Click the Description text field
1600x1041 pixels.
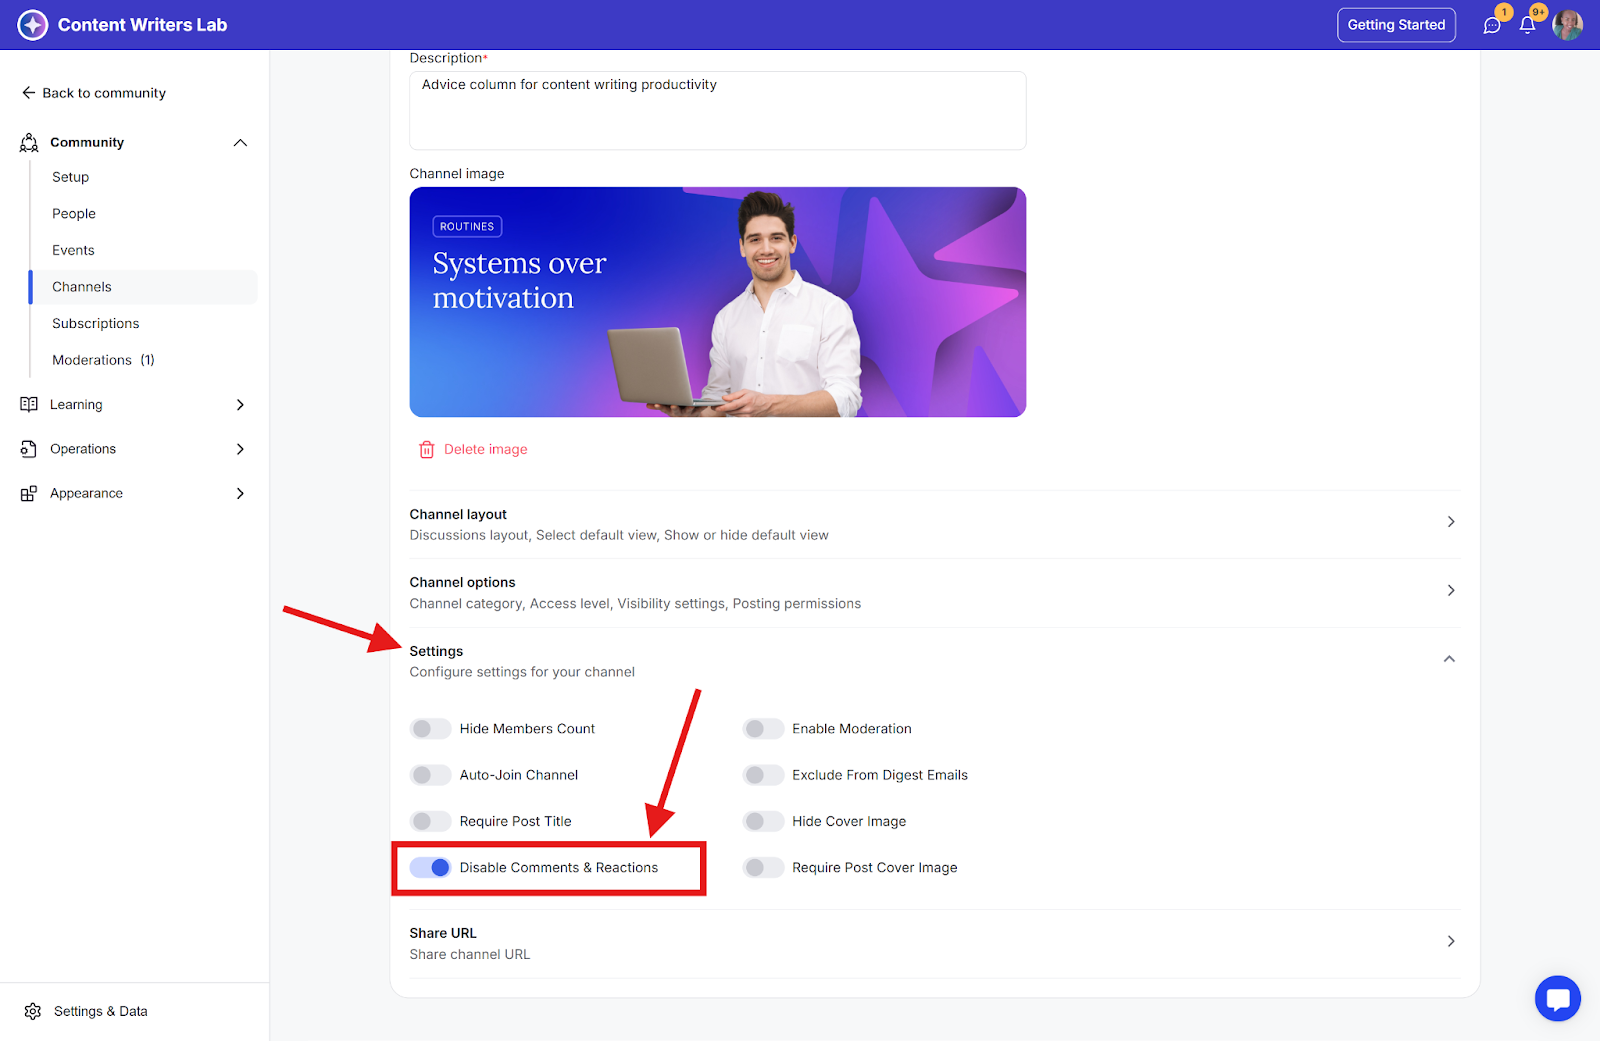718,111
